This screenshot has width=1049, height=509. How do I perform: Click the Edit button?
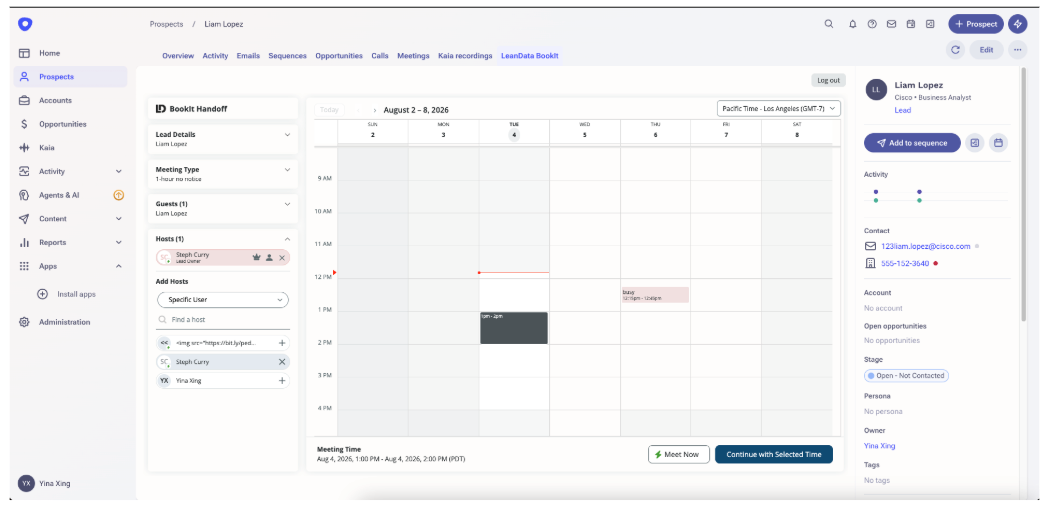point(987,49)
